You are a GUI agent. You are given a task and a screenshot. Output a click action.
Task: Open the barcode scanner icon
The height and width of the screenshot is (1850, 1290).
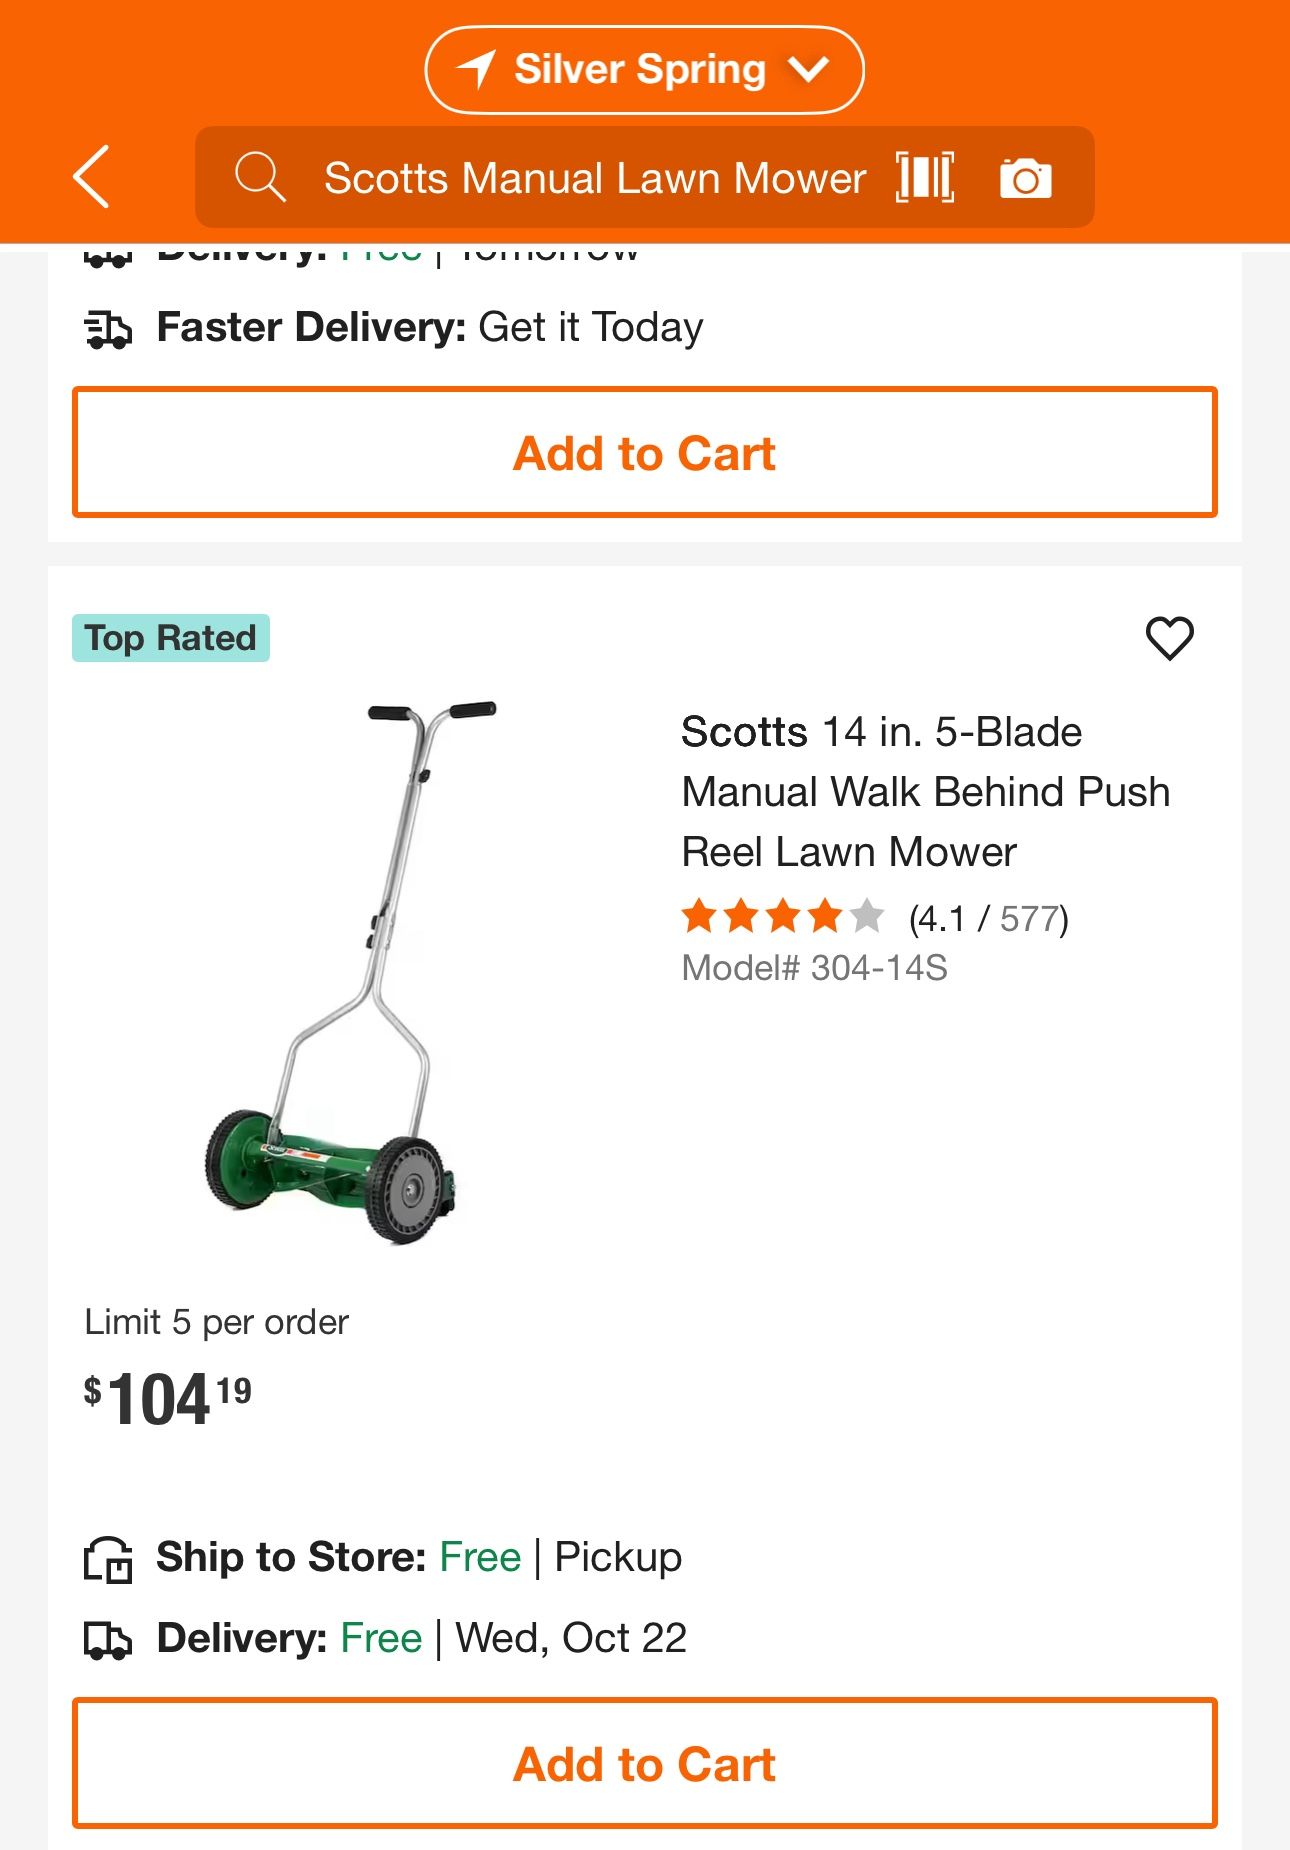click(x=925, y=177)
